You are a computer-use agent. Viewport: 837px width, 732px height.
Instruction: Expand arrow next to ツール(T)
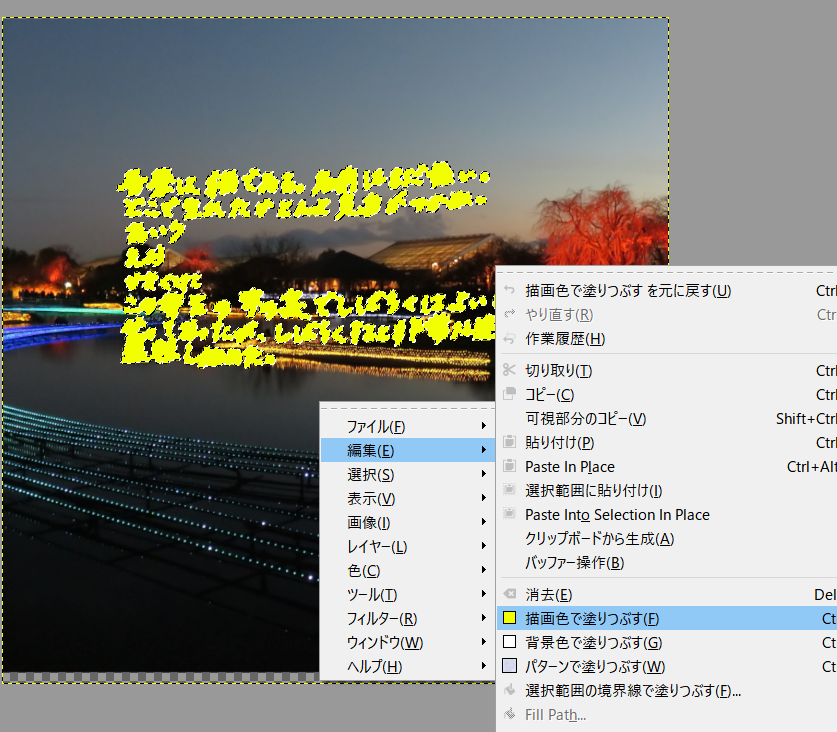coord(484,594)
